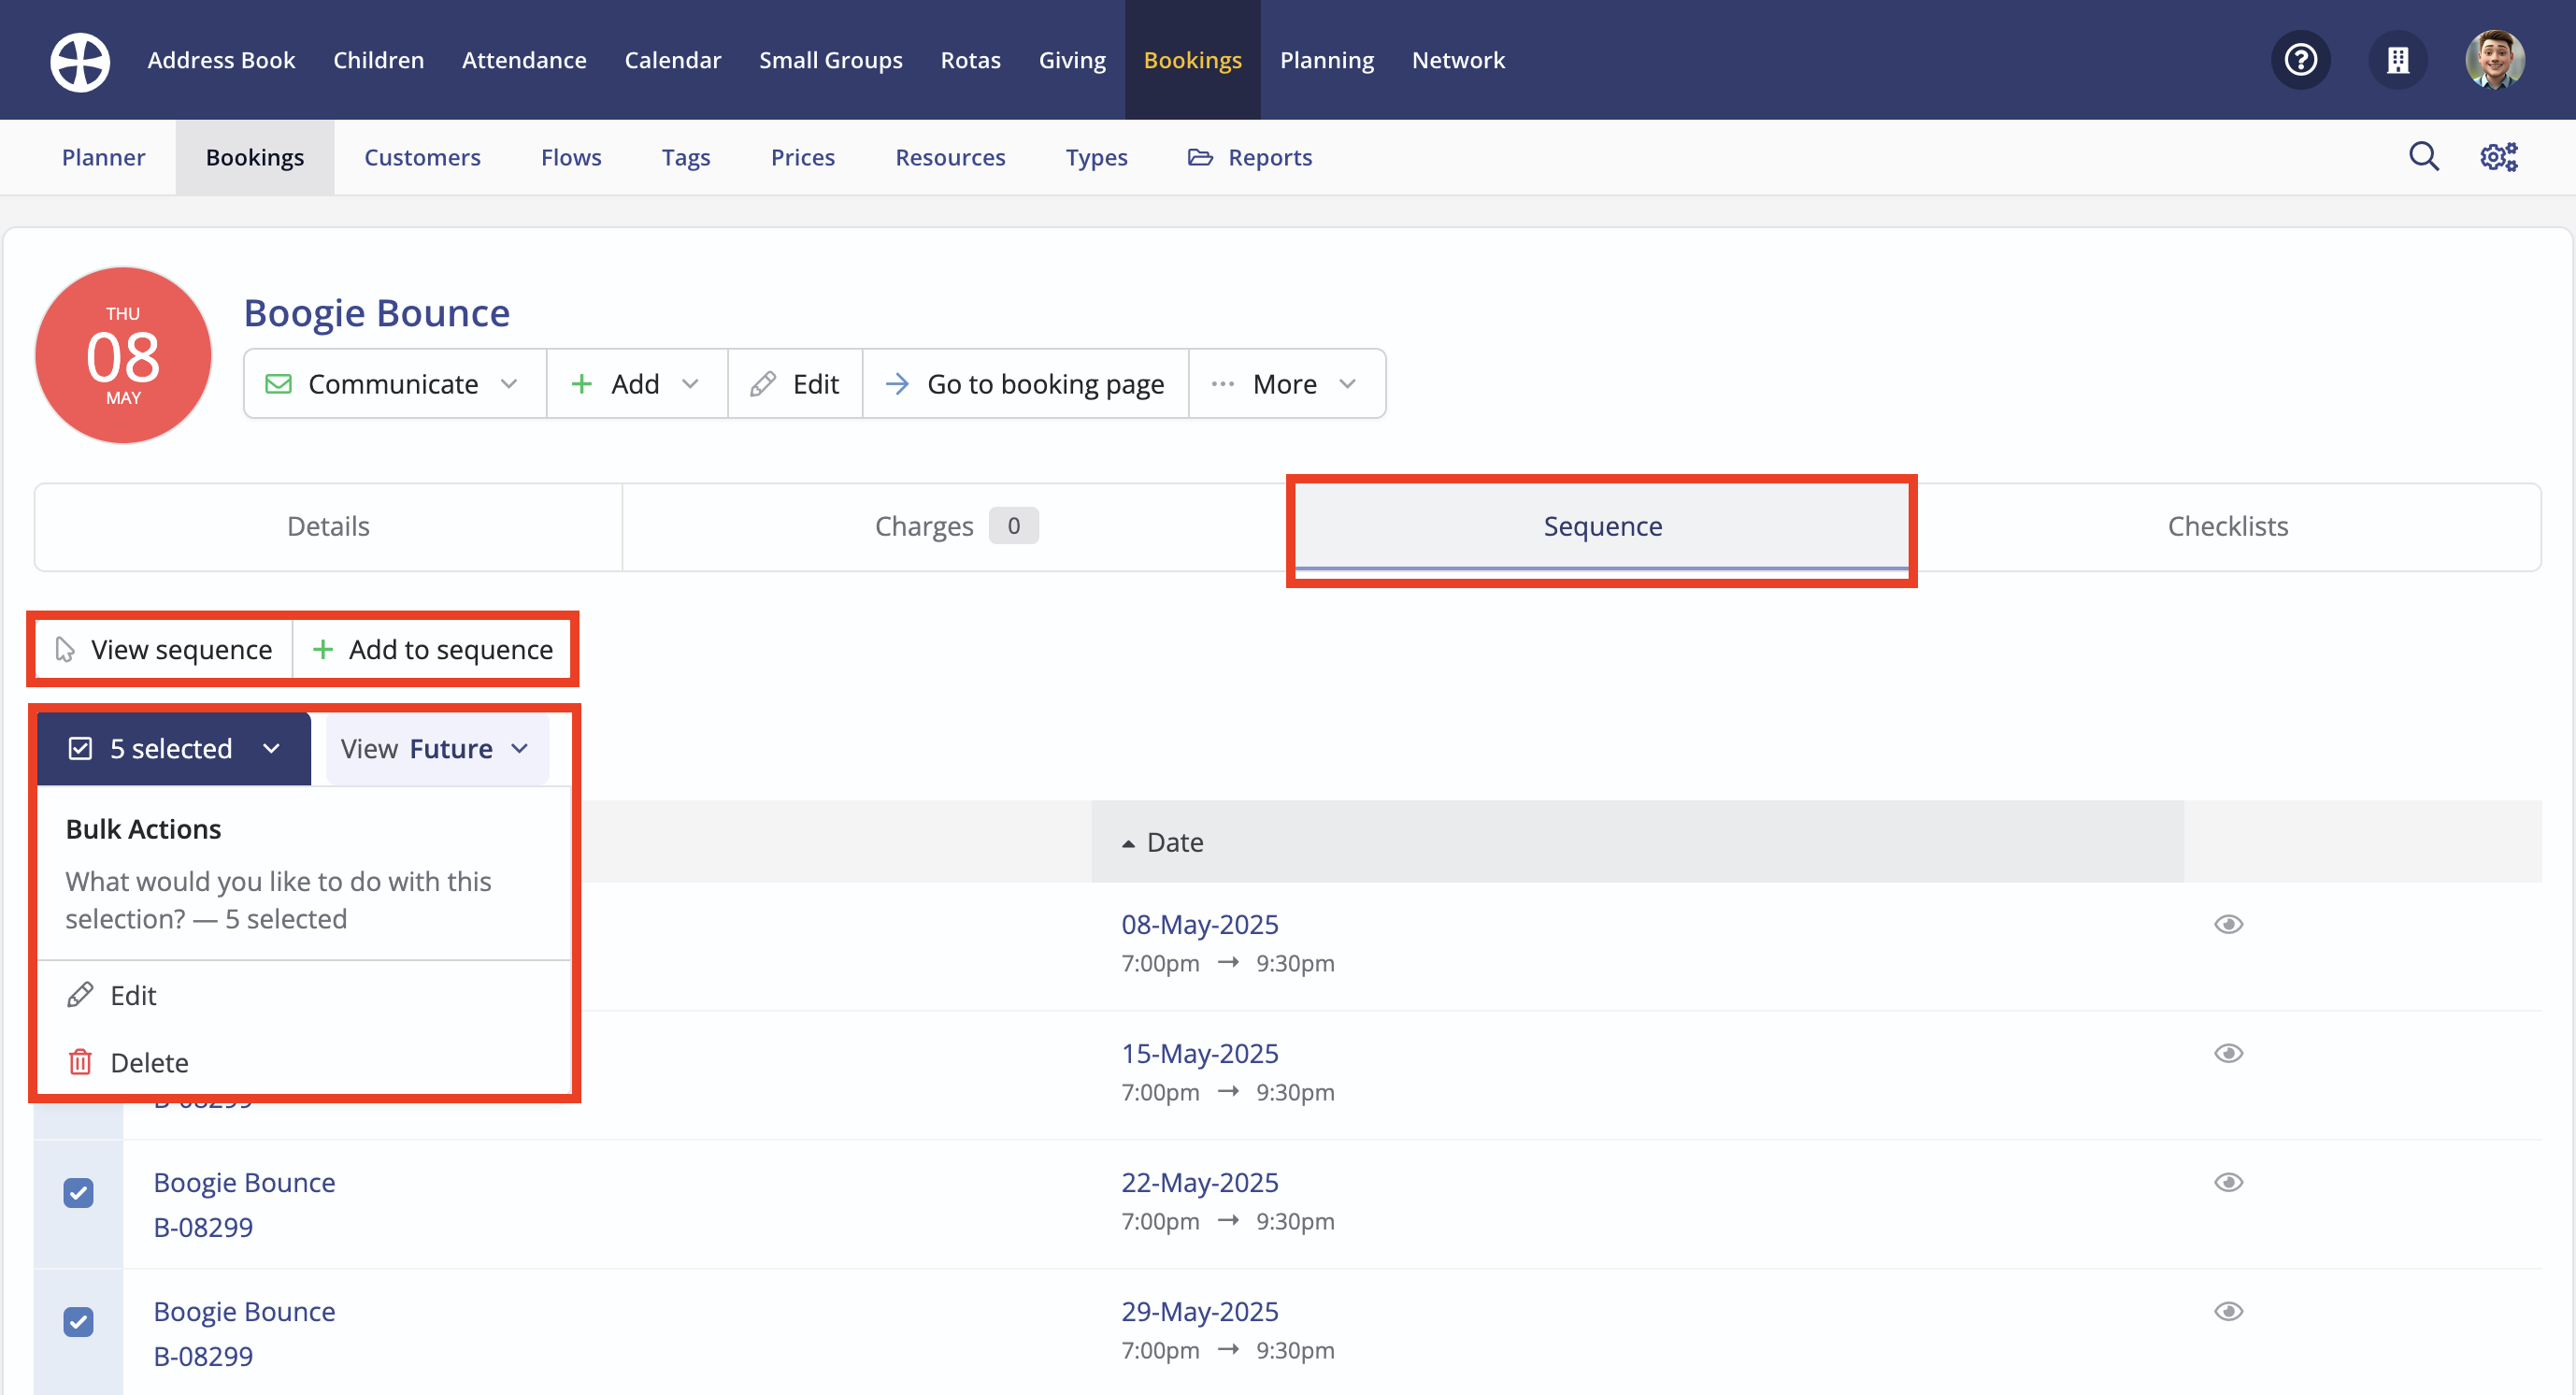Switch to the Checklists tab

tap(2227, 527)
